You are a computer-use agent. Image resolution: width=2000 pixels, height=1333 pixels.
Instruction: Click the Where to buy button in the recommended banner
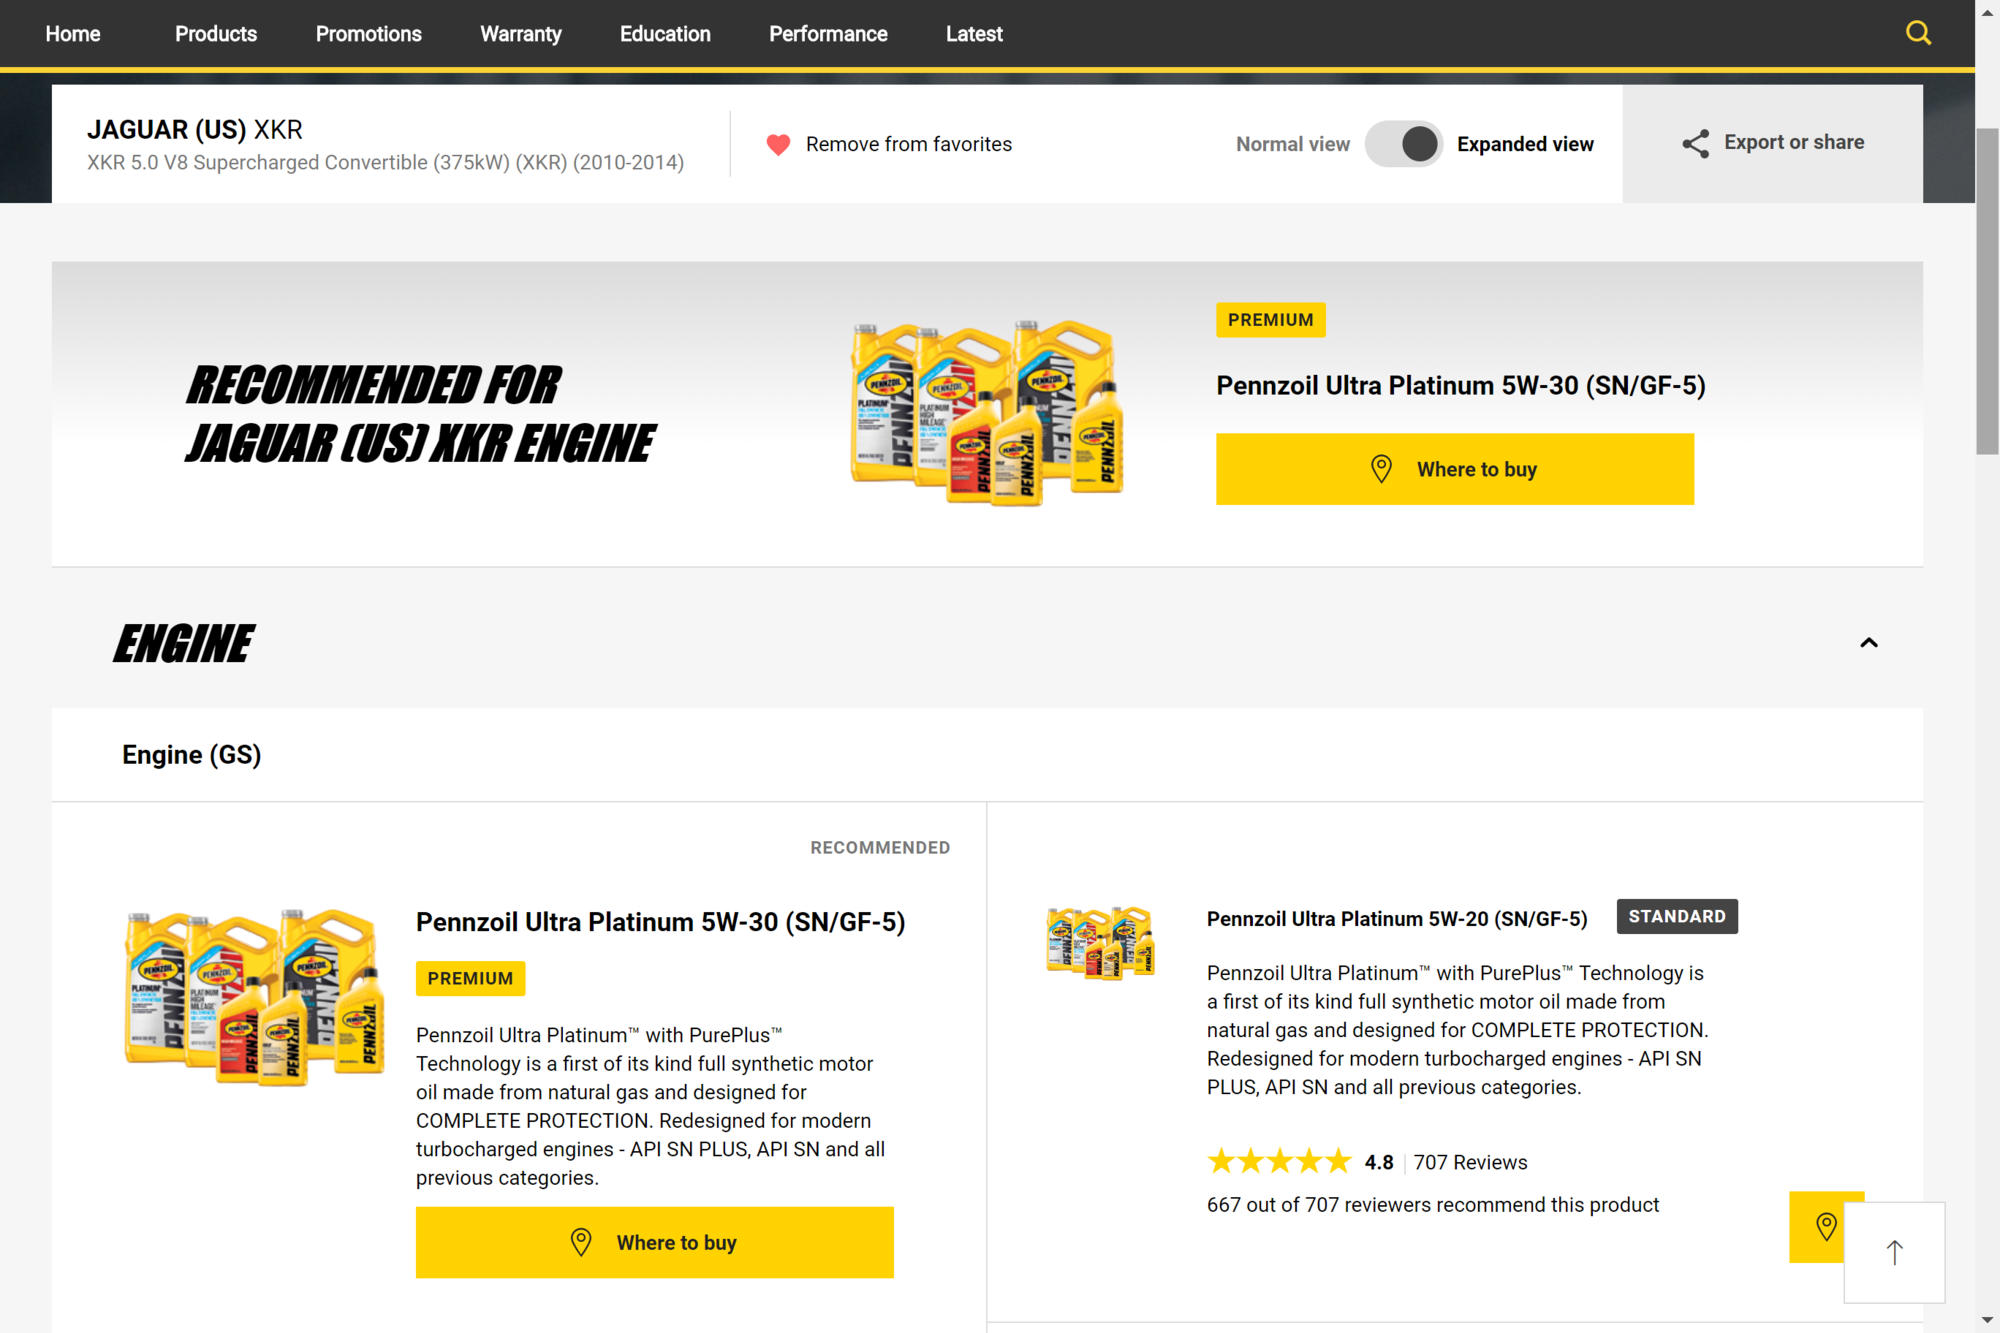pyautogui.click(x=1454, y=469)
